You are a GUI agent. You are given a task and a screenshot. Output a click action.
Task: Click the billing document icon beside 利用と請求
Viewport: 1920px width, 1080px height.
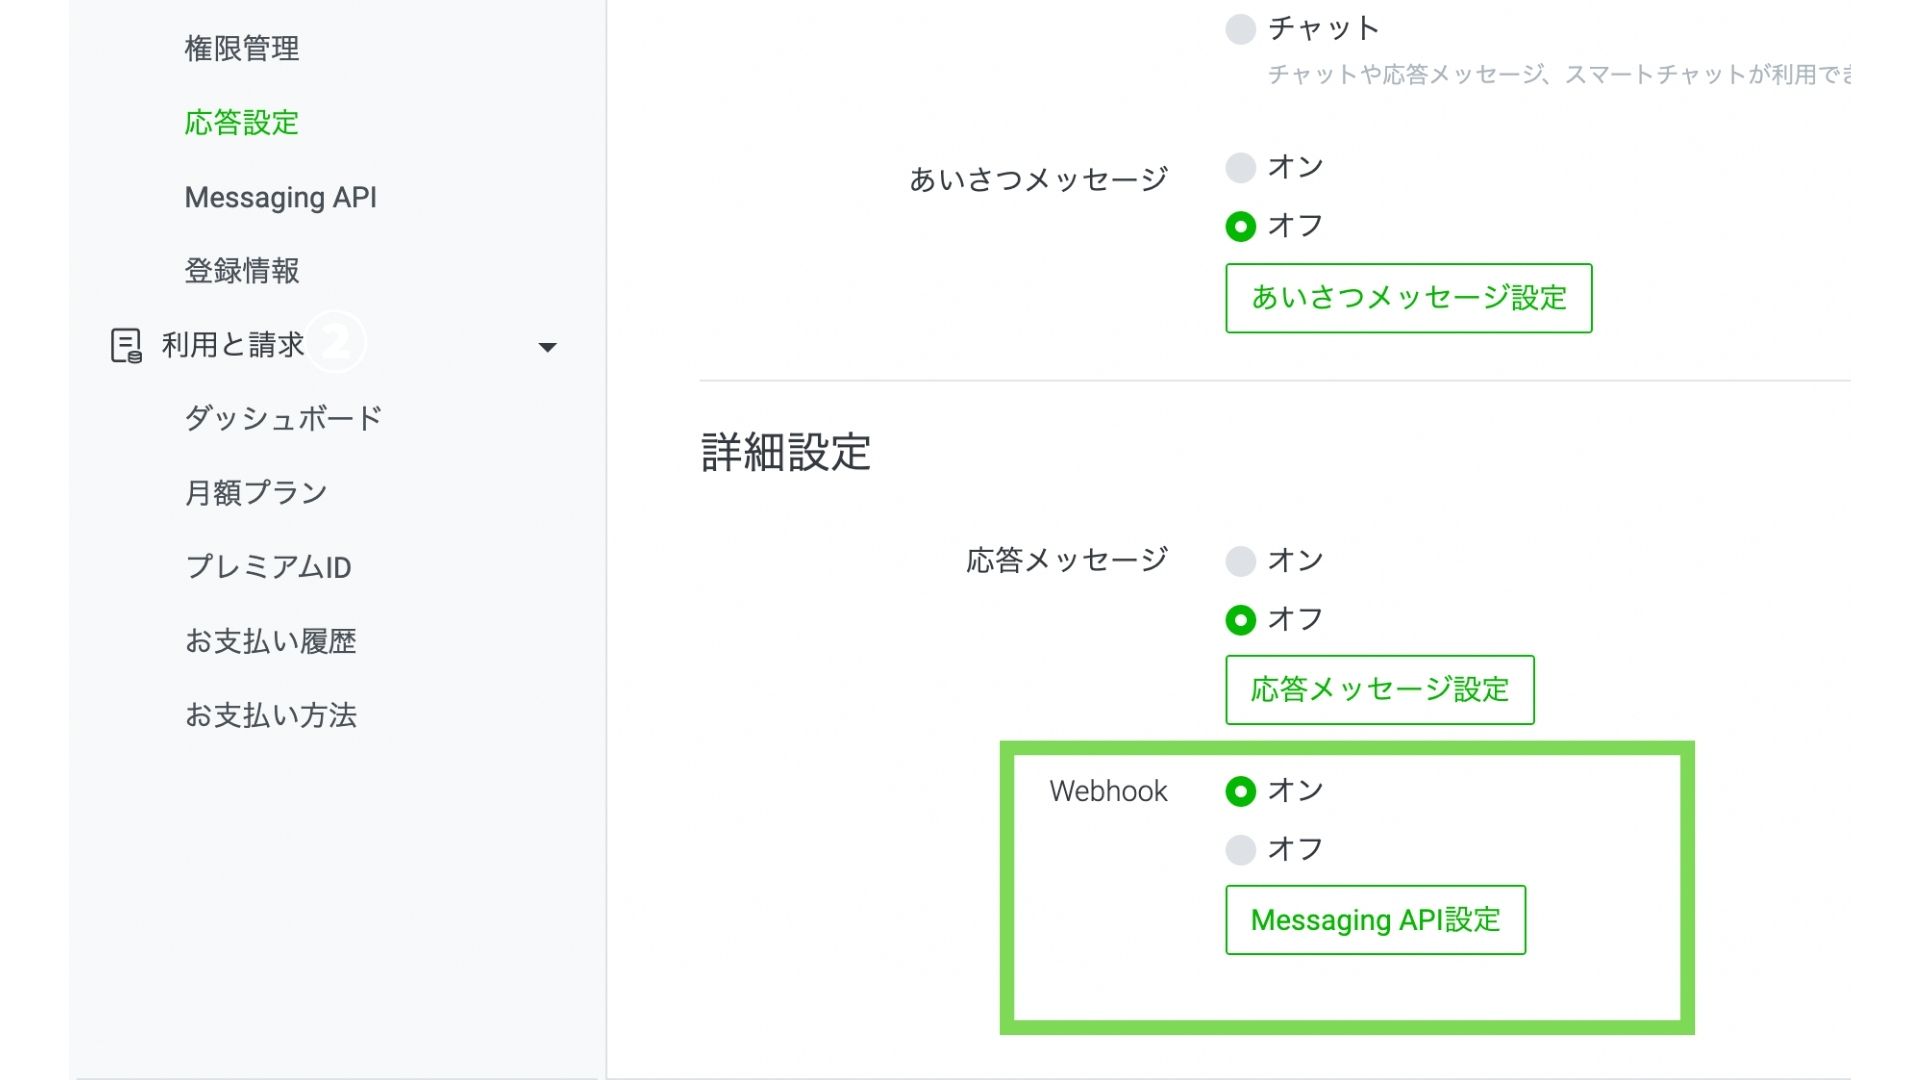(x=126, y=346)
